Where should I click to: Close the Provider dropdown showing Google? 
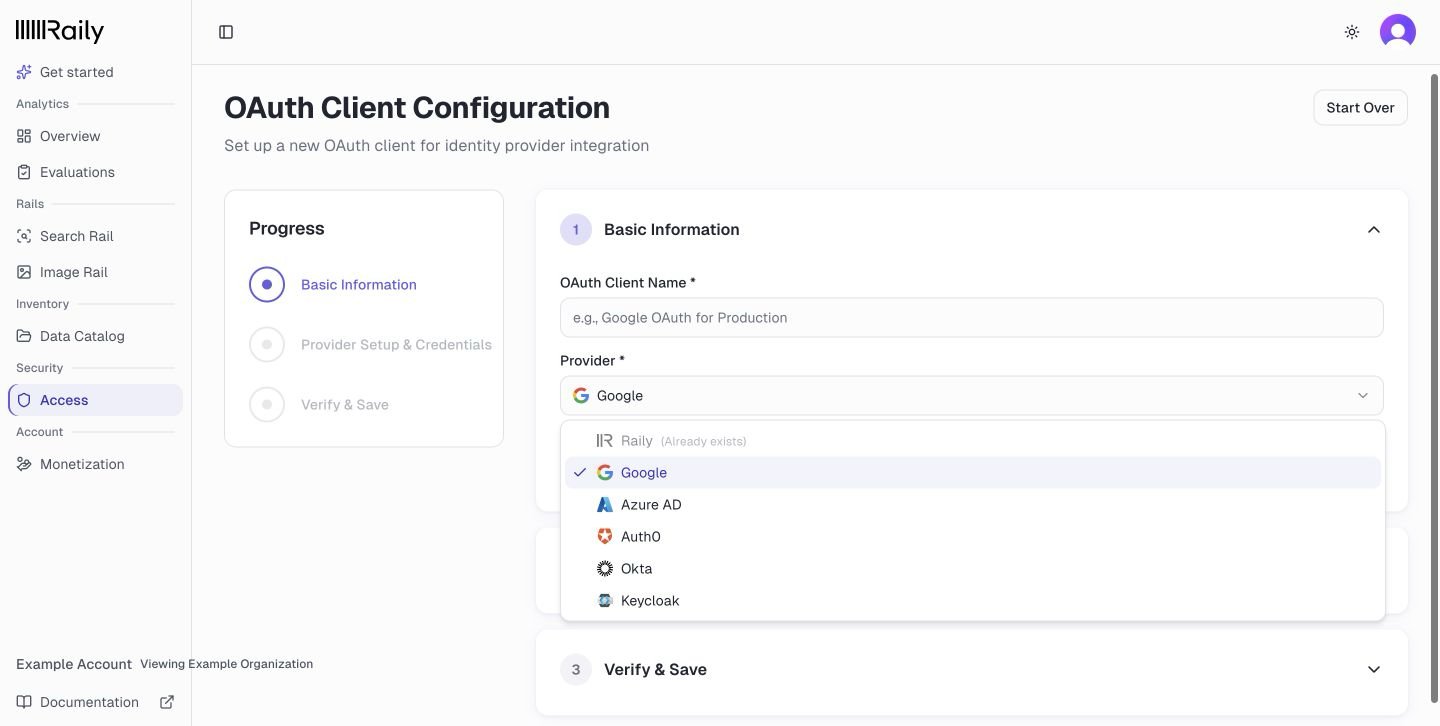click(x=972, y=396)
